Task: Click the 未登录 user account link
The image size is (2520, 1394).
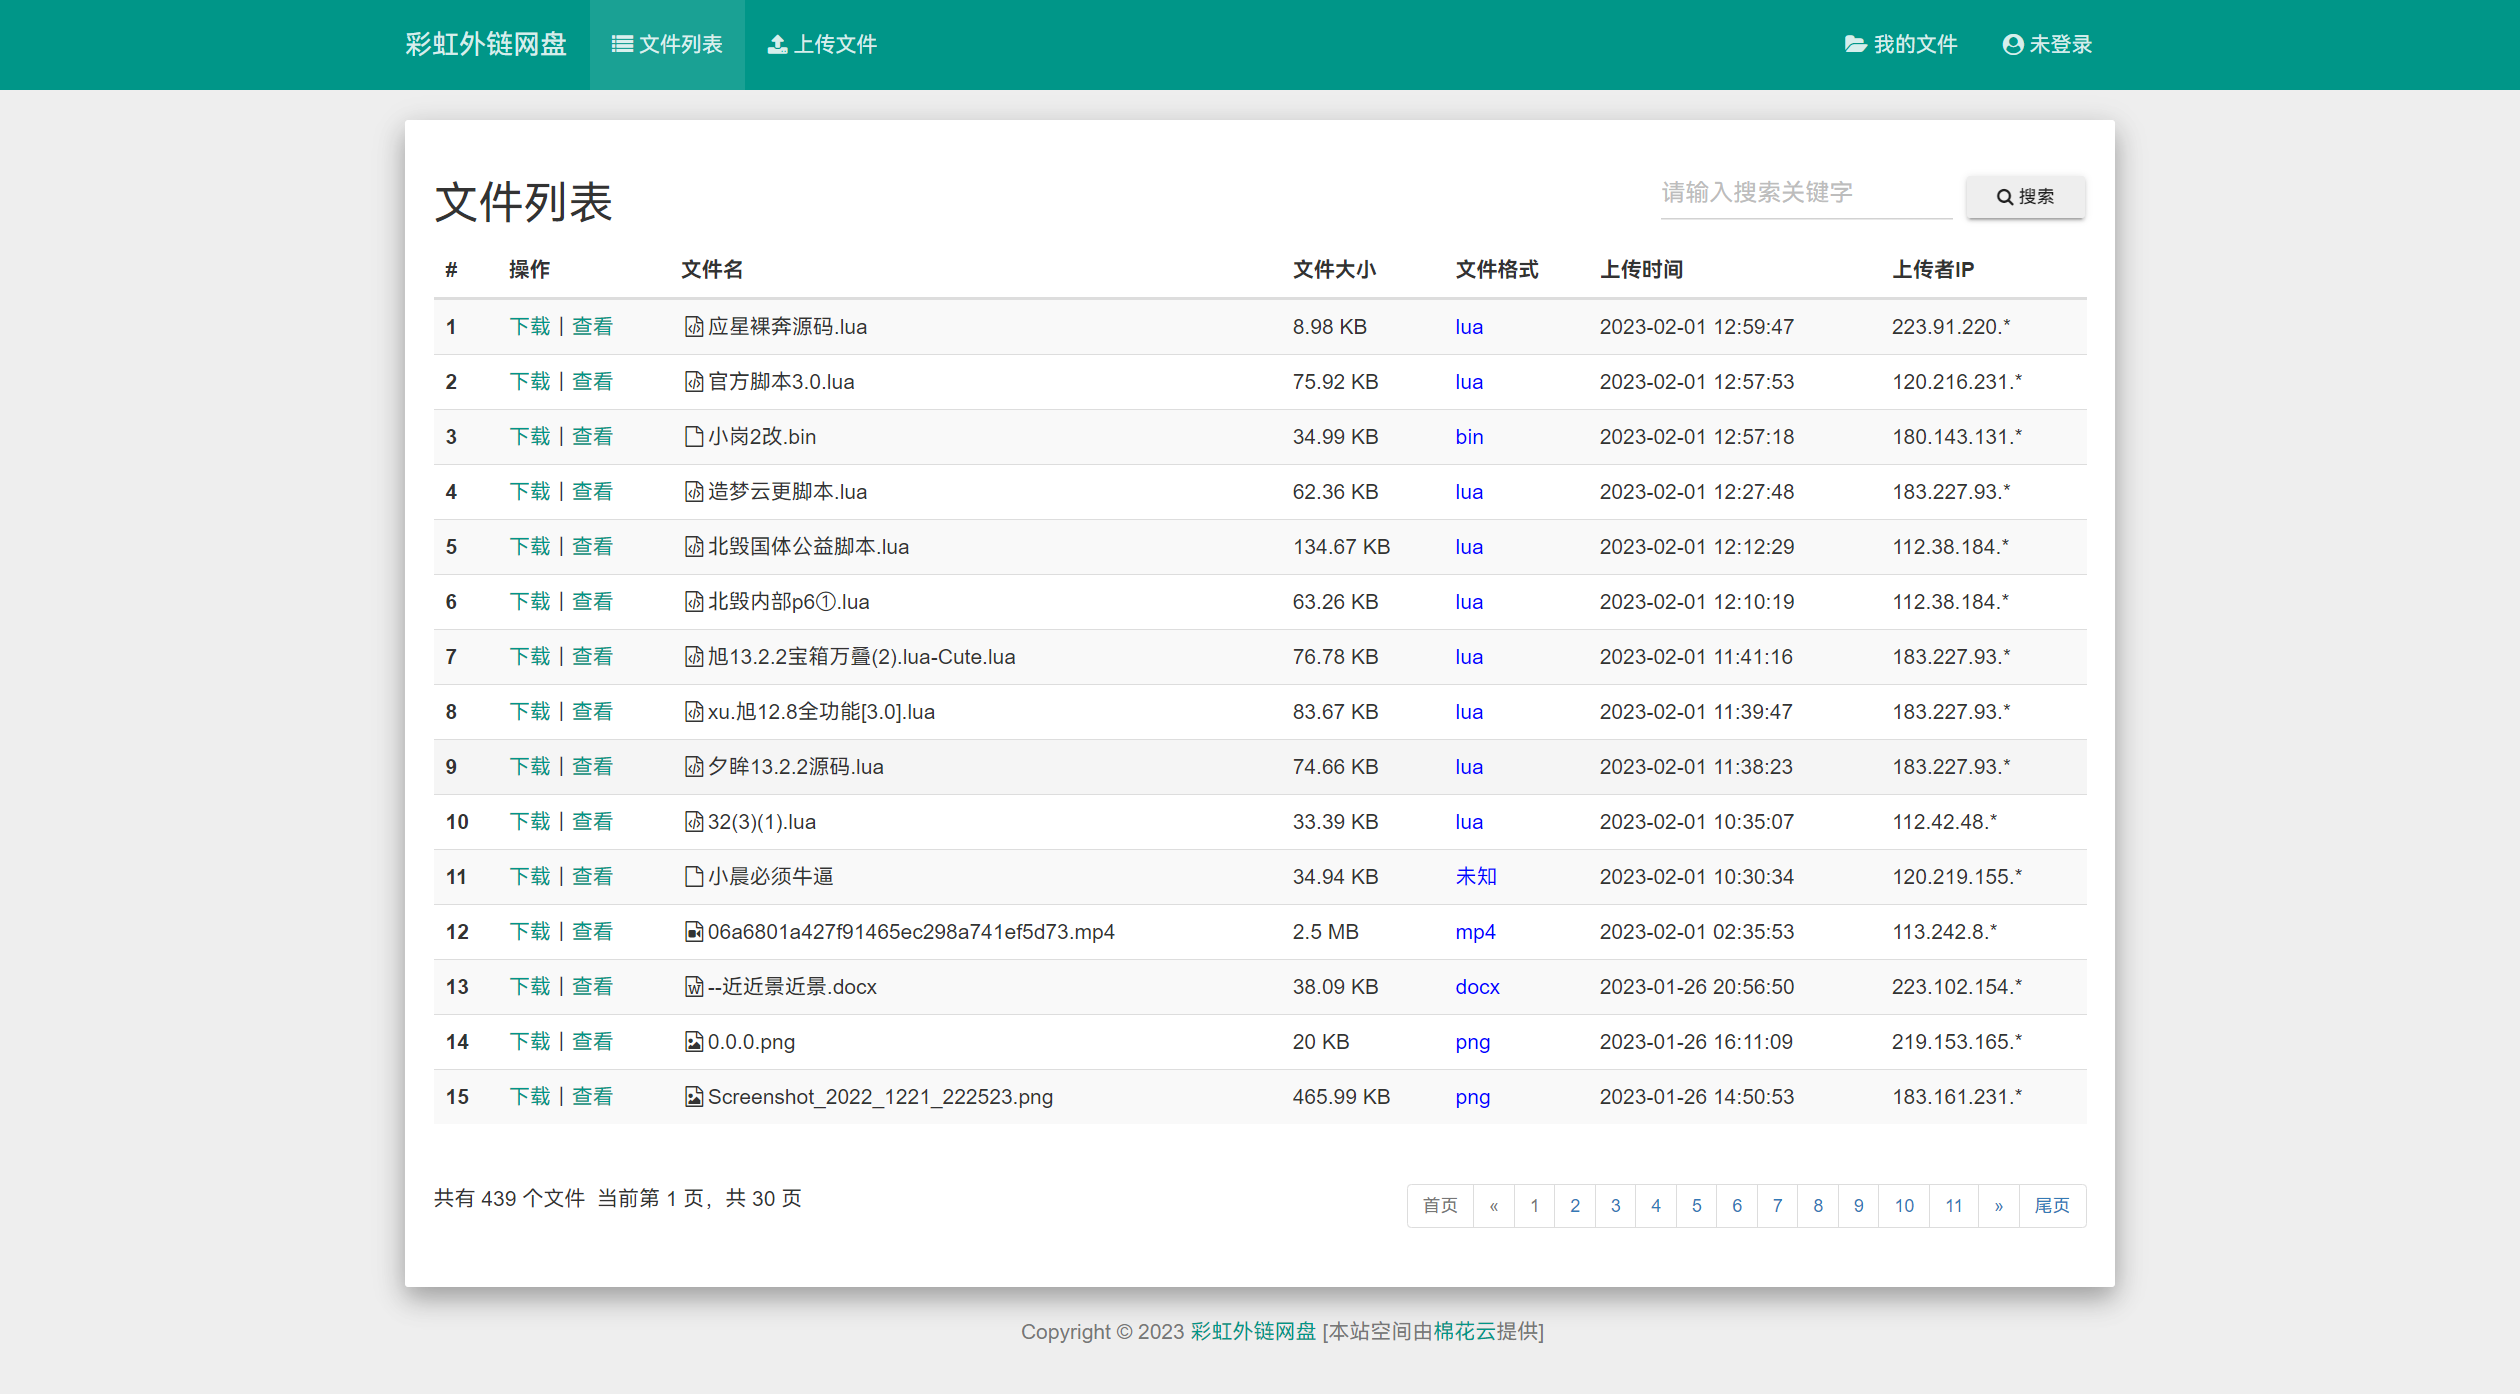Action: click(x=2047, y=45)
